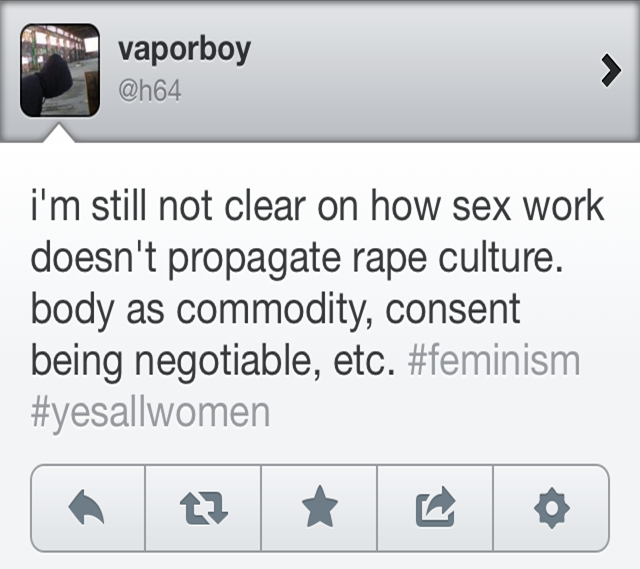
Task: Select the @h64 handle text
Action: 150,92
